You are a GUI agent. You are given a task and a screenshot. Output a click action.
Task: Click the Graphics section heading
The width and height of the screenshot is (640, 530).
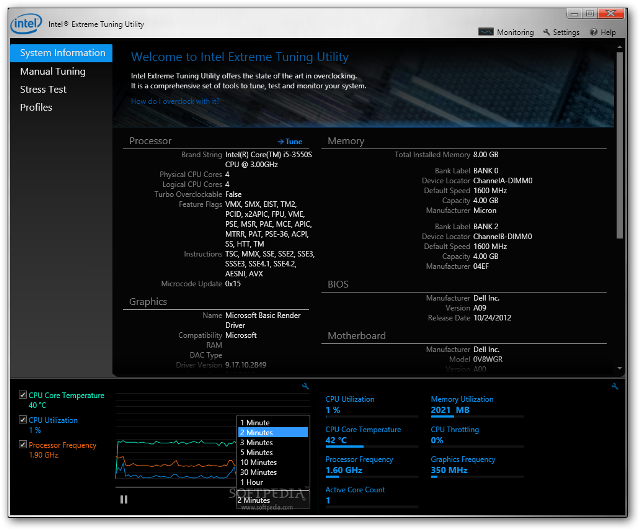click(x=148, y=302)
